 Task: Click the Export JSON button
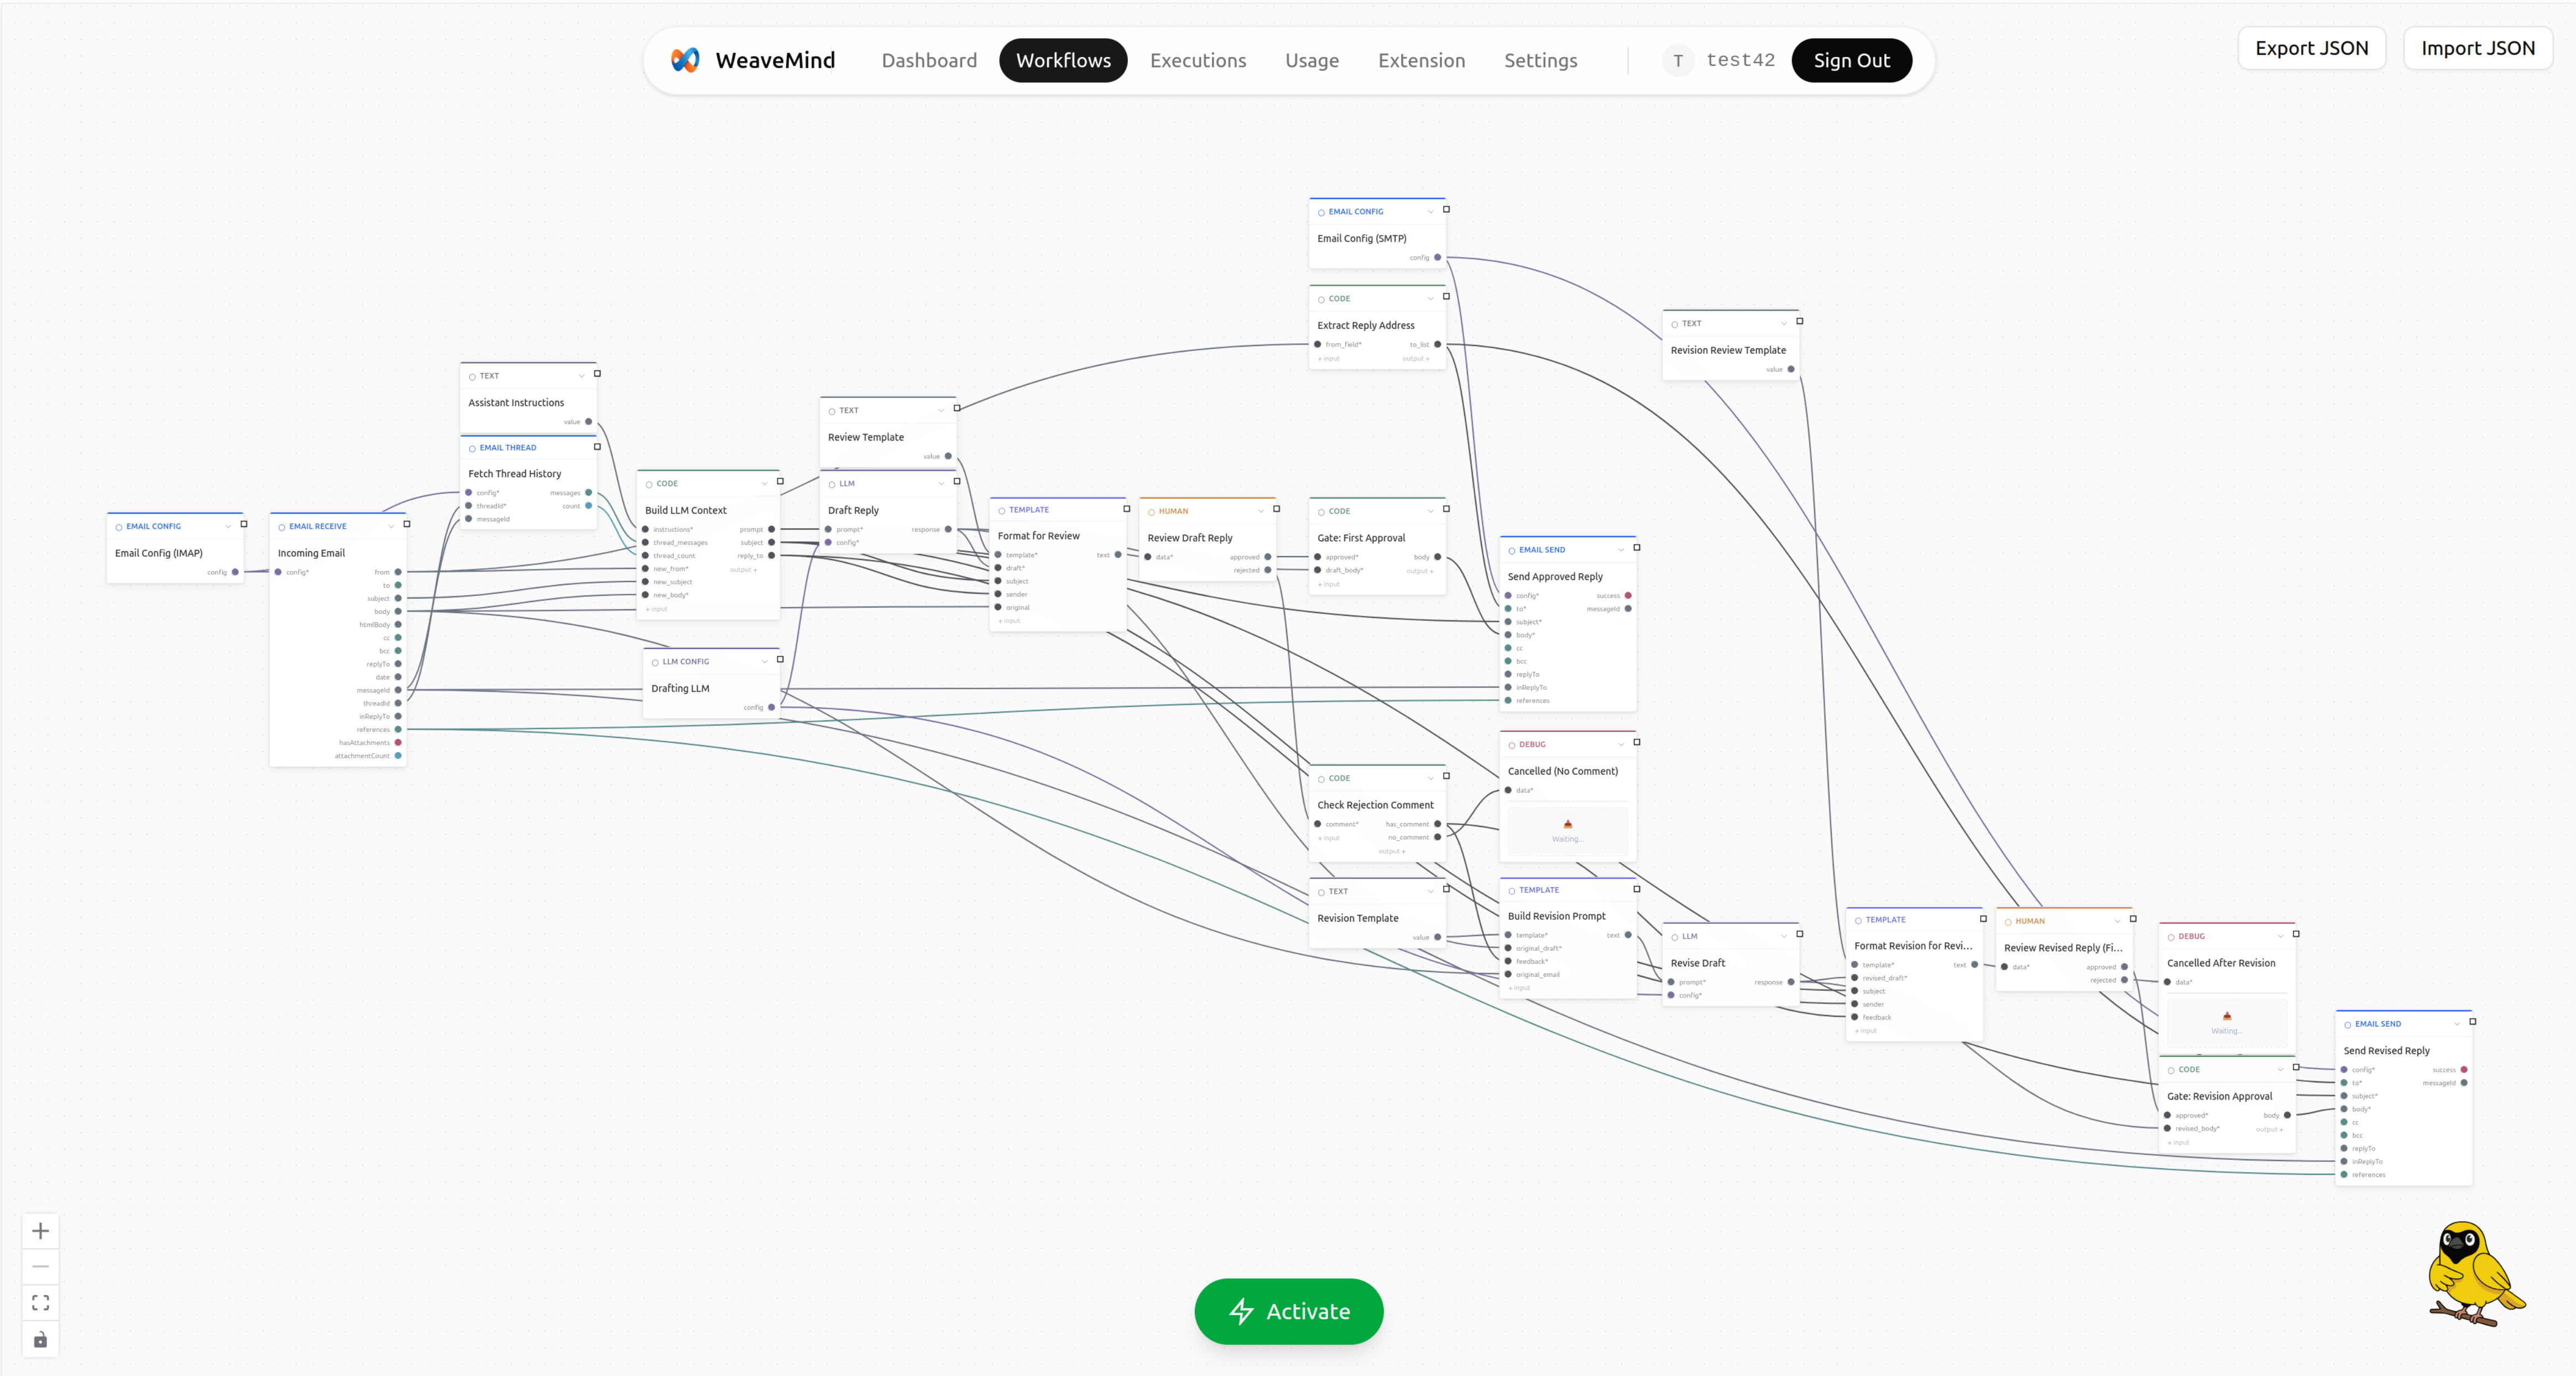tap(2312, 47)
